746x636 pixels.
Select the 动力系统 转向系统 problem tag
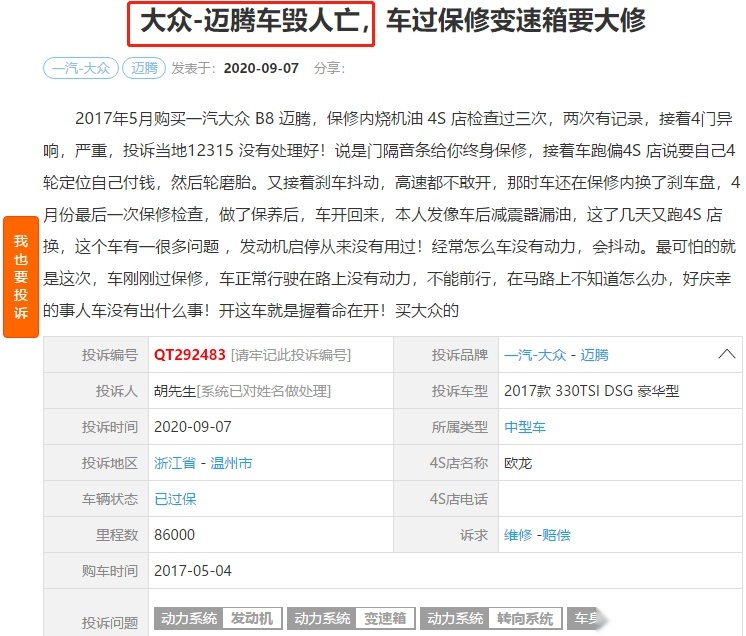coord(491,618)
